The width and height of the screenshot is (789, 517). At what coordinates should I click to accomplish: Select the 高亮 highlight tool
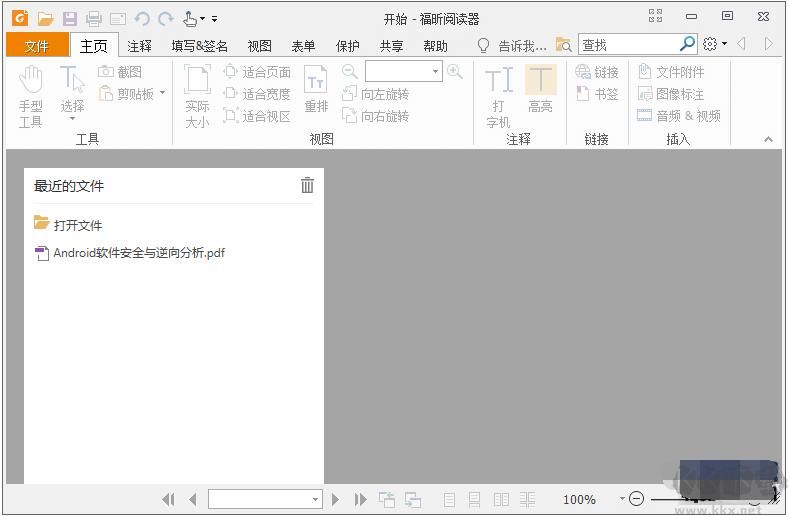[540, 89]
